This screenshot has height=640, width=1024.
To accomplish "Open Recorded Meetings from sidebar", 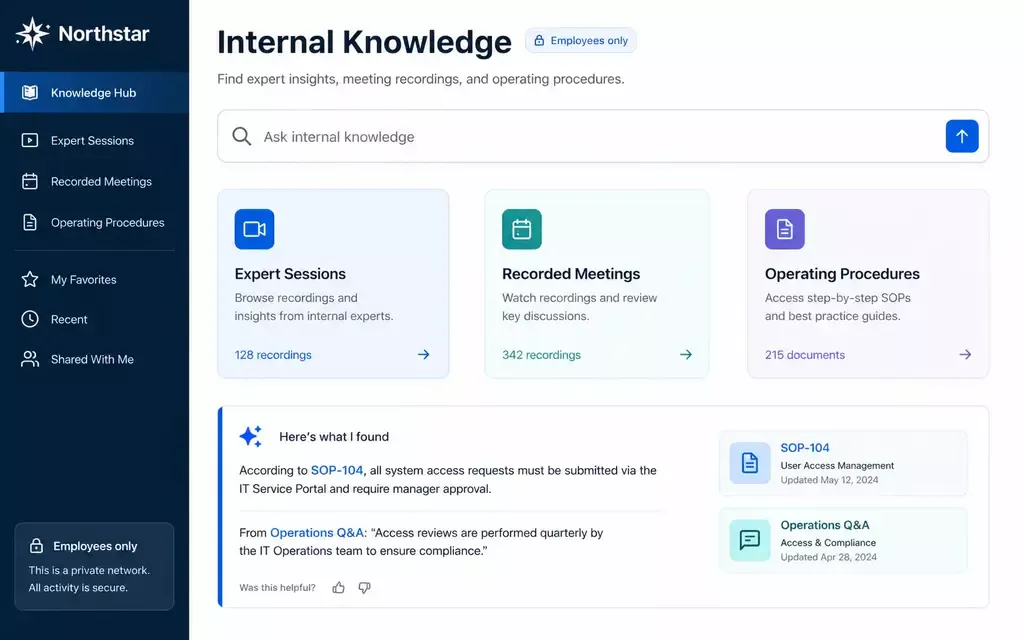I will (95, 182).
